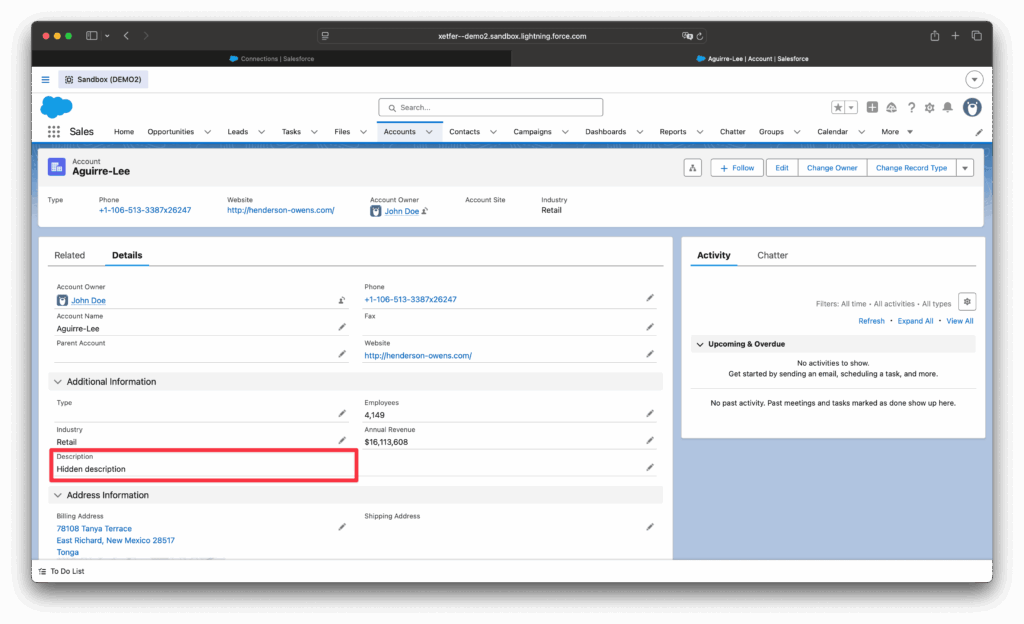Toggle the Safari sidebar button
Viewport: 1024px width, 624px height.
point(92,36)
